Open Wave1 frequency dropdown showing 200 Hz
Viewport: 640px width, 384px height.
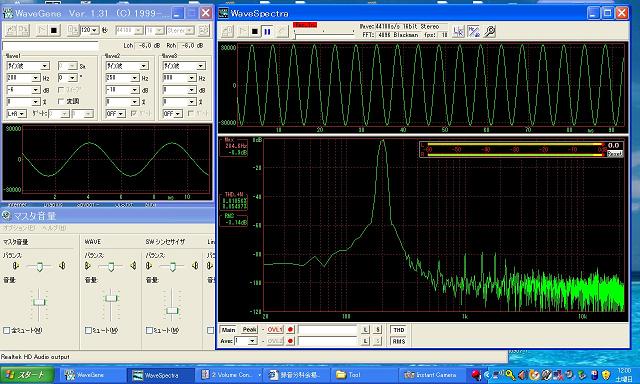click(36, 78)
